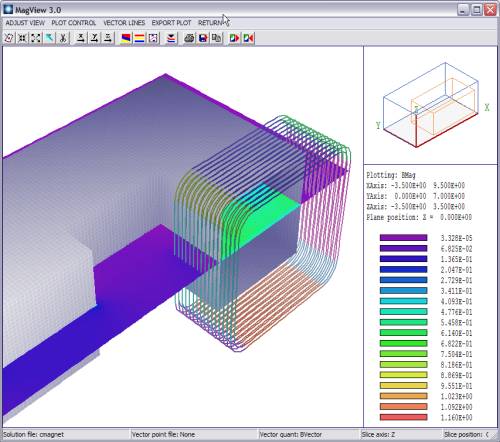This screenshot has width=500, height=442.
Task: Click the printer icon in toolbar
Action: (189, 38)
